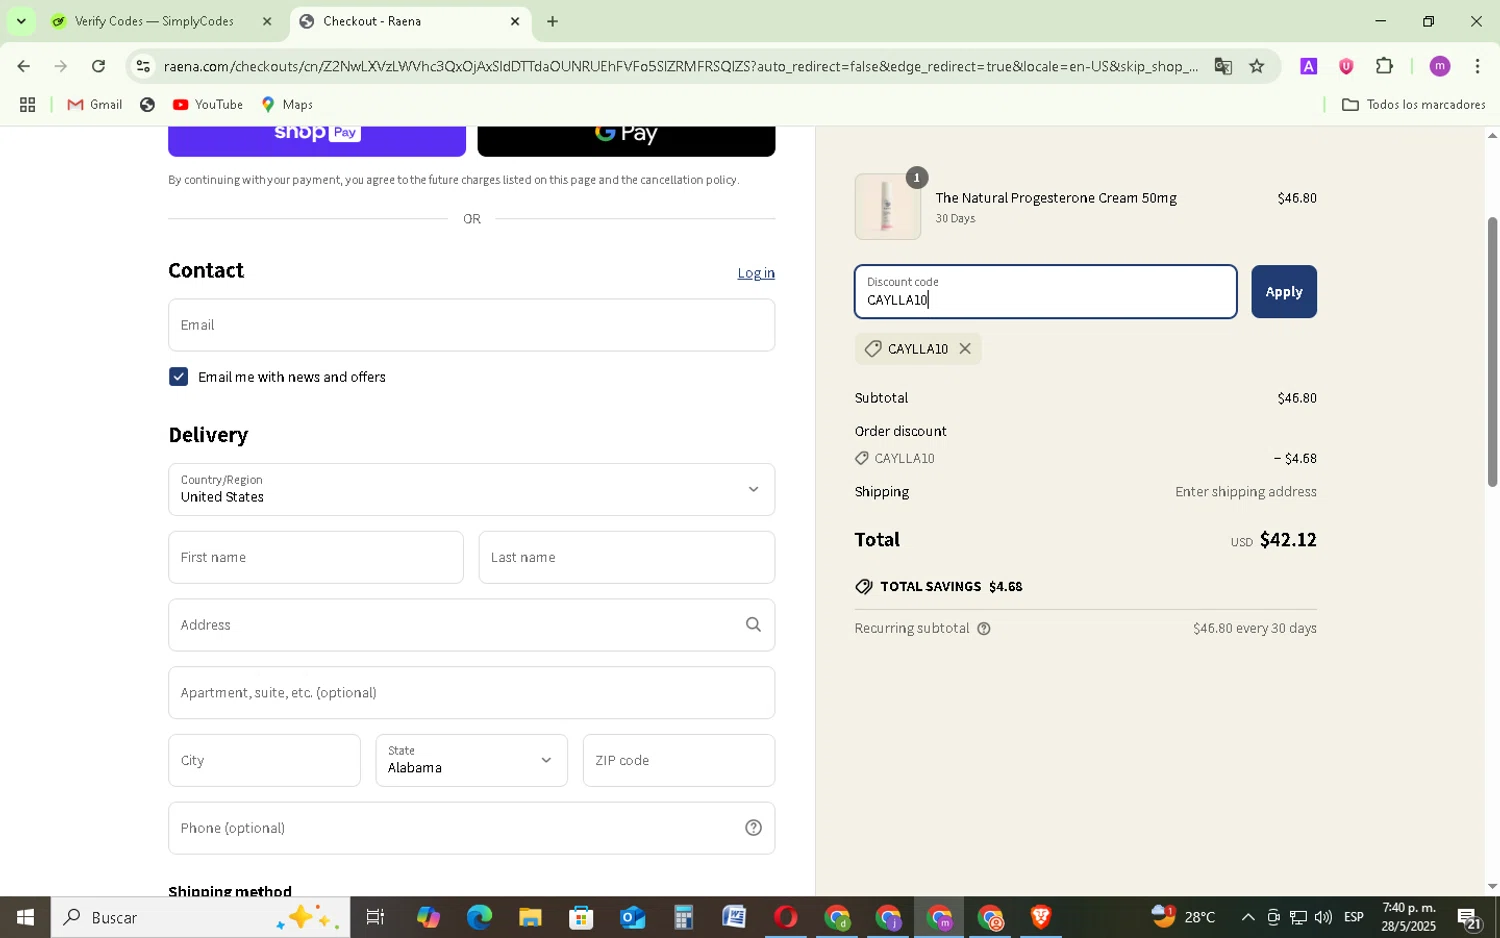Open the purple A extension icon

pyautogui.click(x=1308, y=66)
